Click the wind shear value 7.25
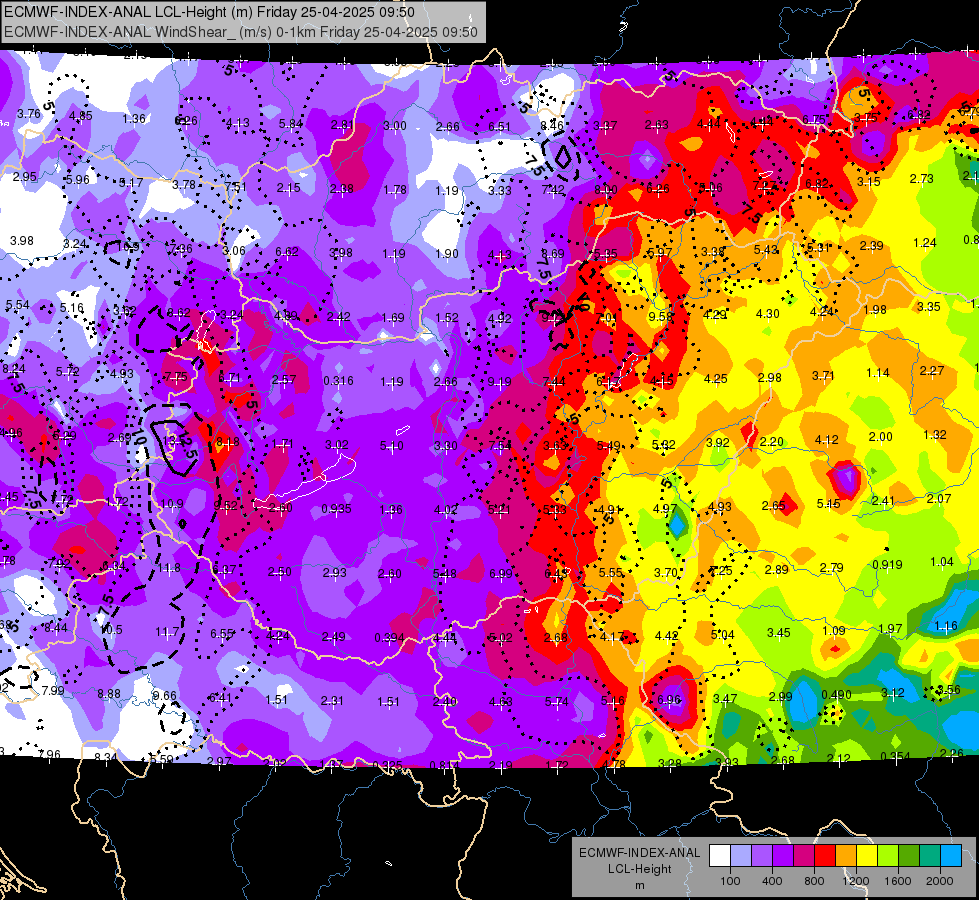Screen dimensions: 979x900 point(721,570)
